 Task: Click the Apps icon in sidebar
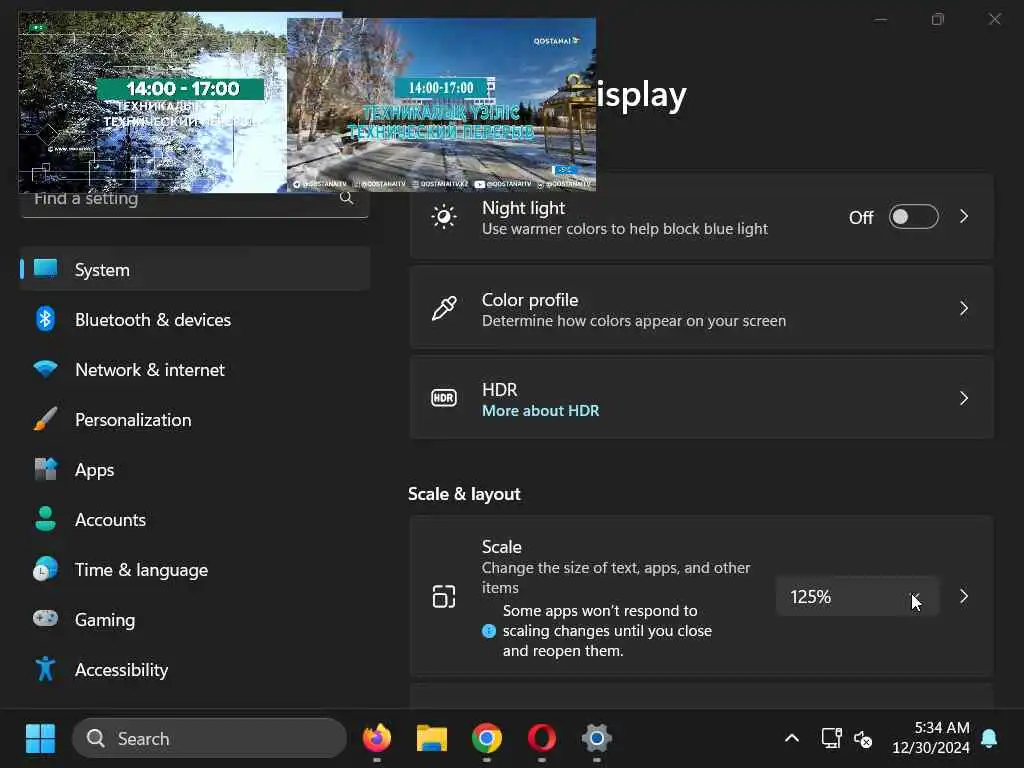click(x=45, y=469)
